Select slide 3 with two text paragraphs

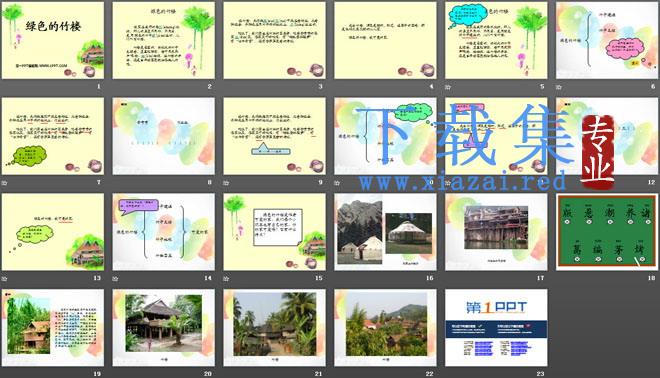(x=274, y=40)
